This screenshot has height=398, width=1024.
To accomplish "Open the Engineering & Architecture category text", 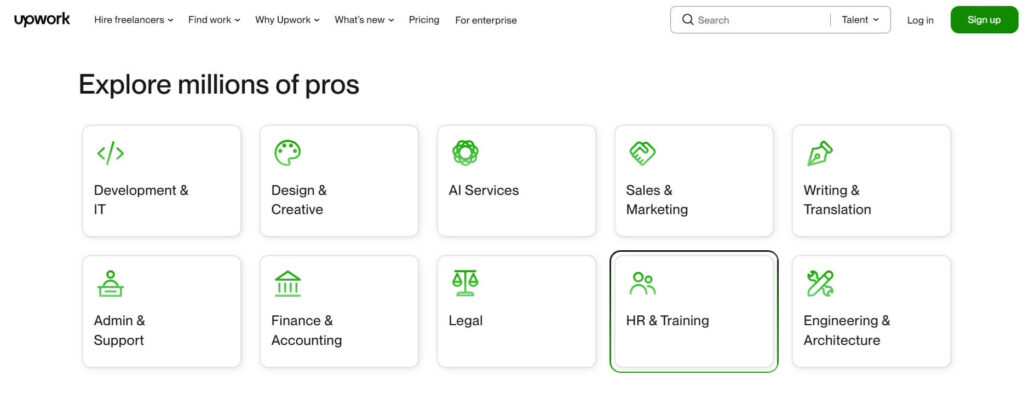I will [847, 331].
